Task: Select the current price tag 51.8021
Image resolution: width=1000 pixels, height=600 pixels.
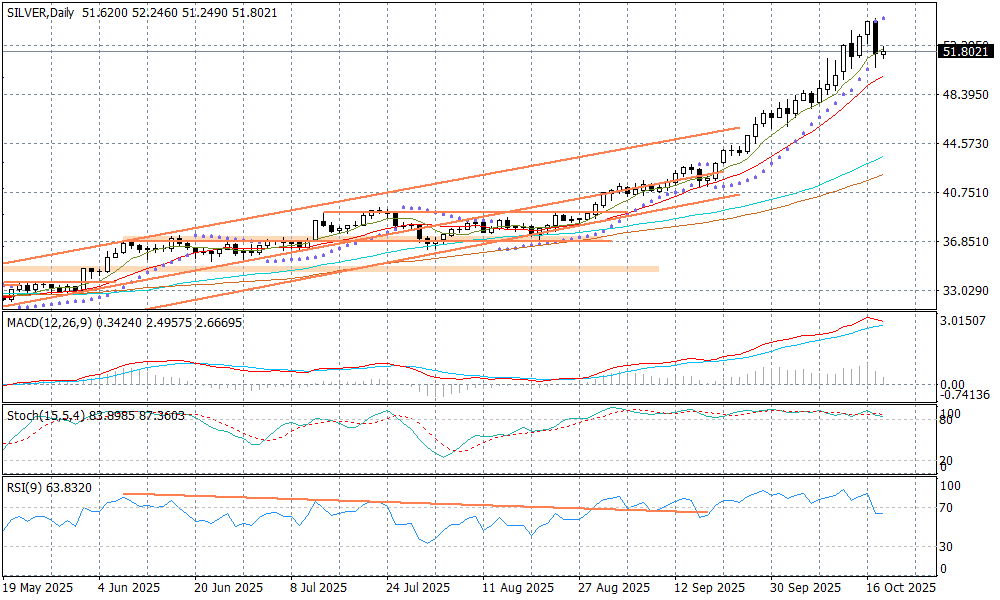Action: [x=965, y=51]
